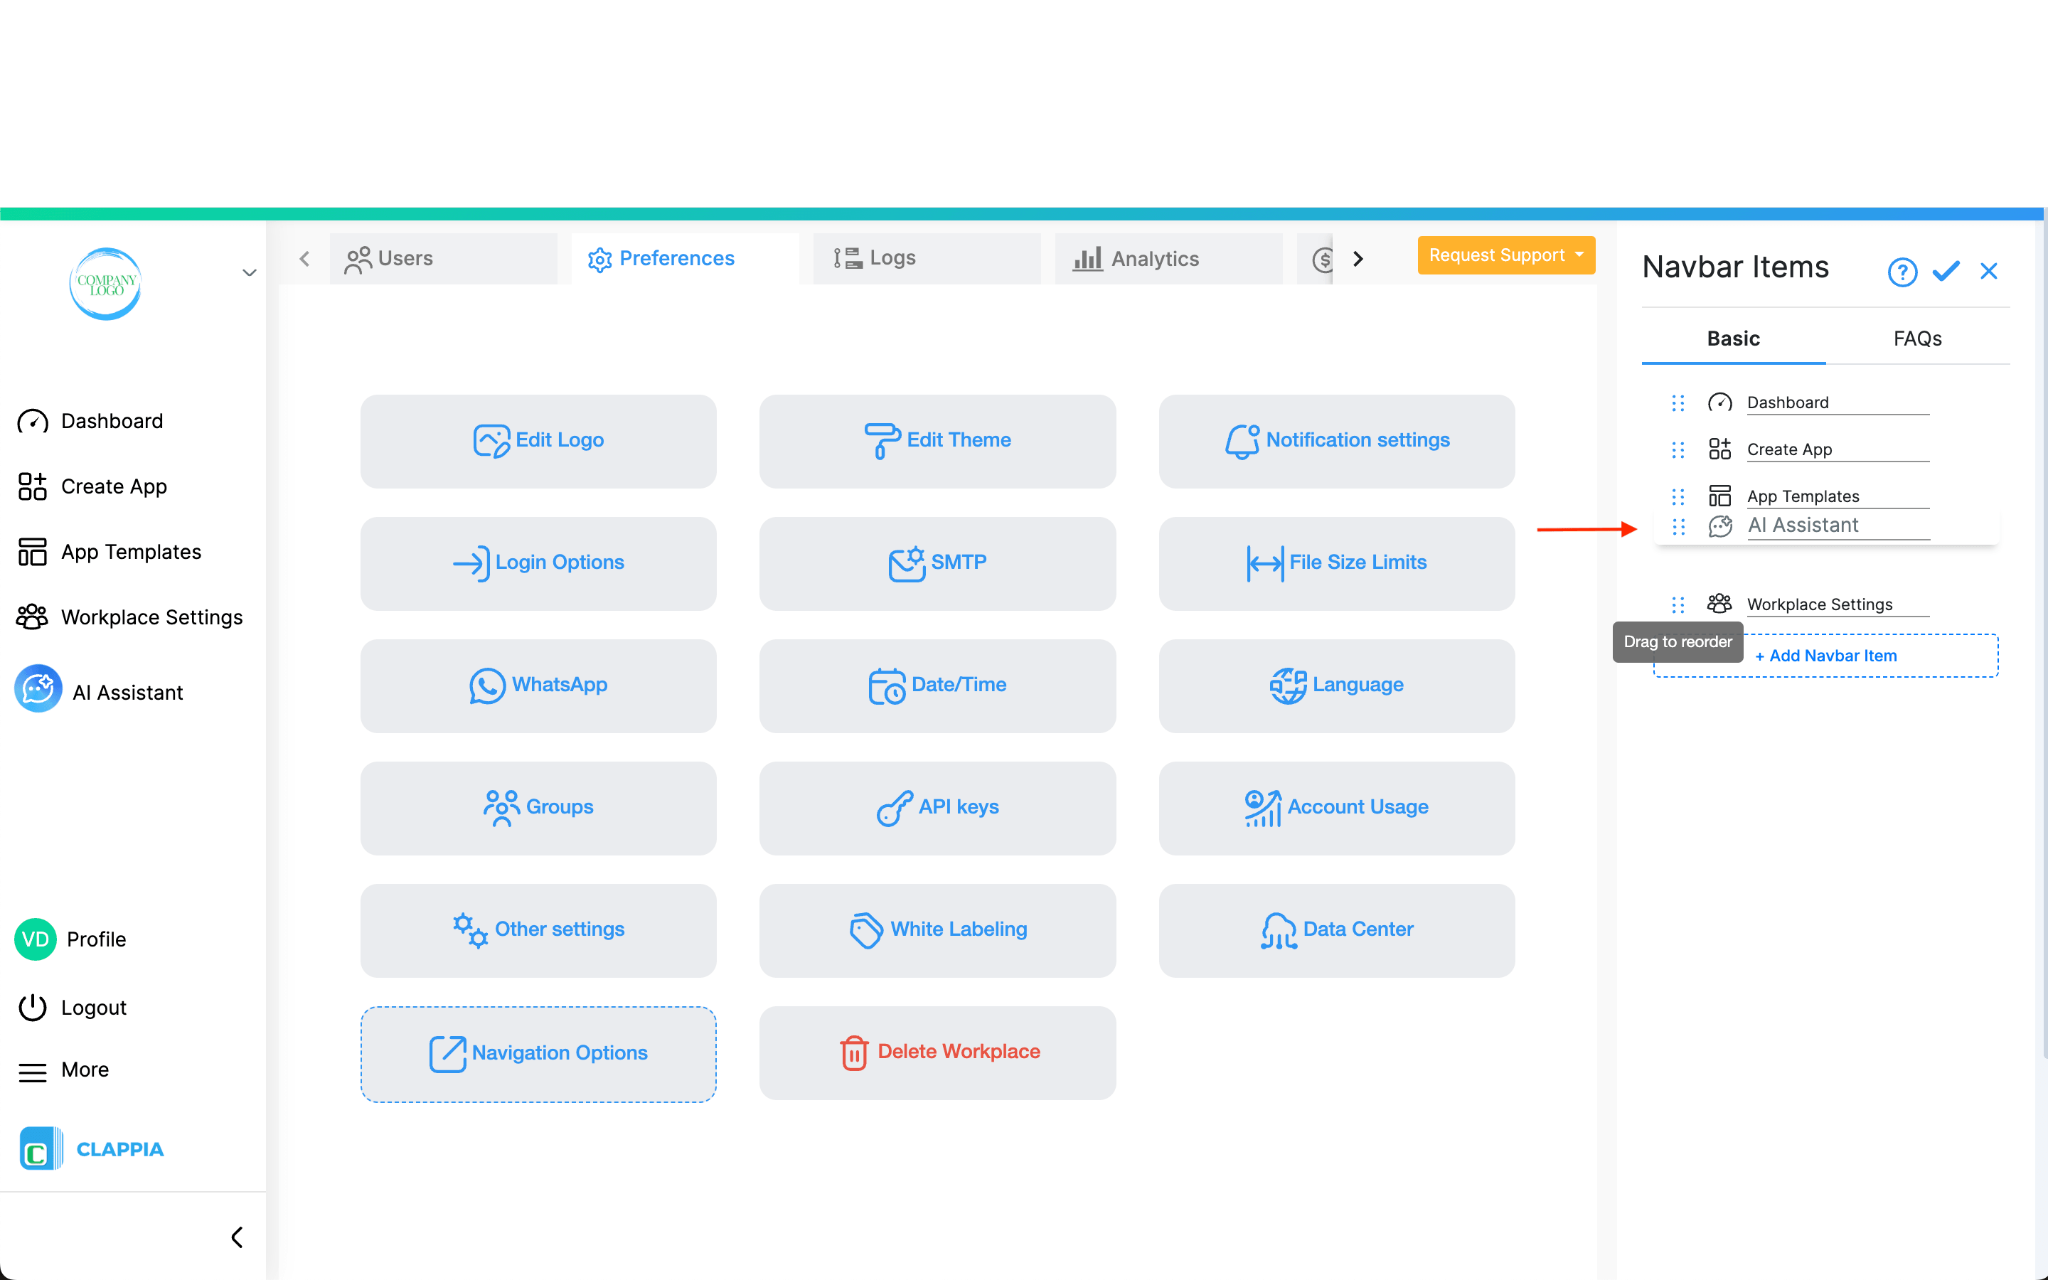
Task: Click the VD profile avatar
Action: point(36,939)
